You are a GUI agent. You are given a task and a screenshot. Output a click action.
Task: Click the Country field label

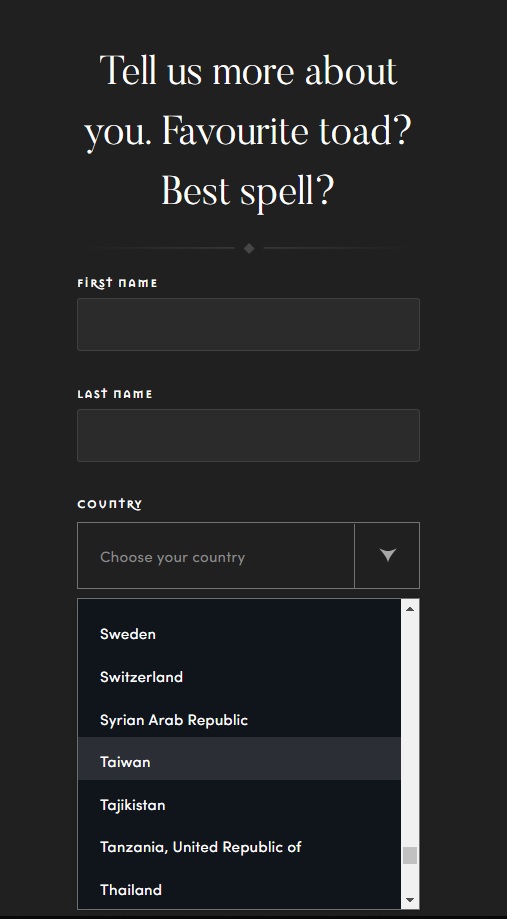[110, 504]
